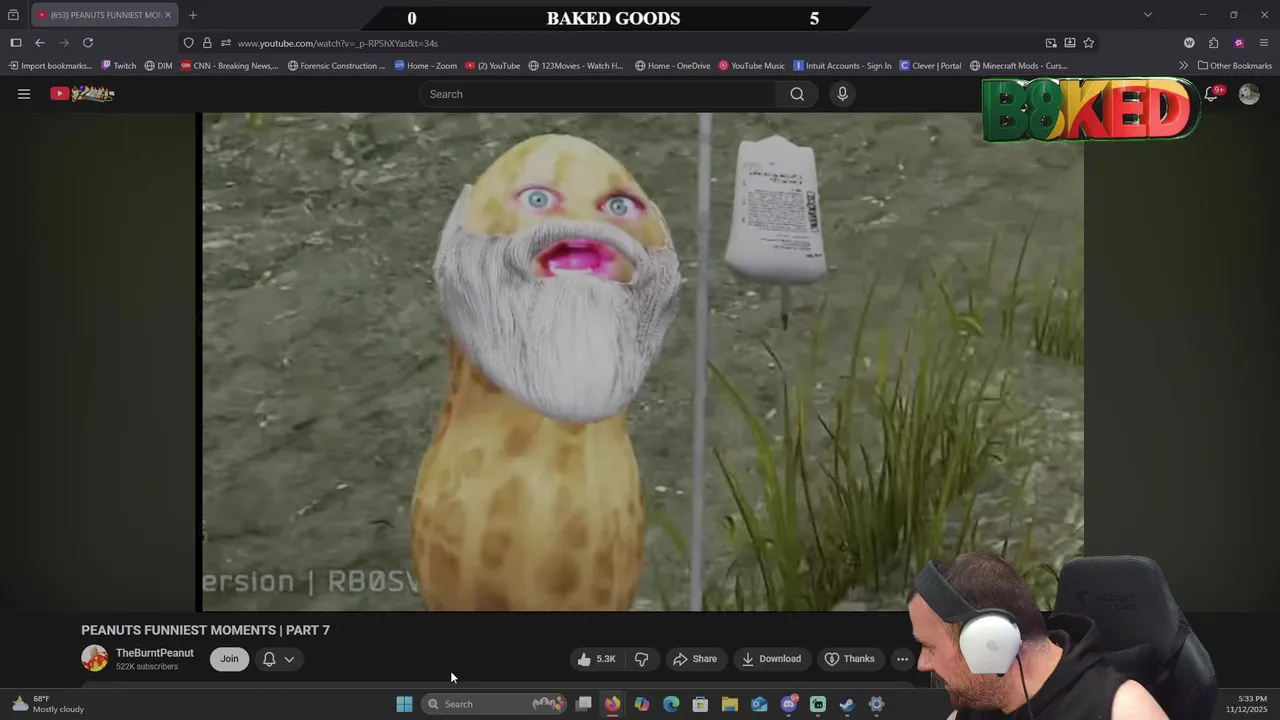Send Thanks to the creator

(x=849, y=659)
